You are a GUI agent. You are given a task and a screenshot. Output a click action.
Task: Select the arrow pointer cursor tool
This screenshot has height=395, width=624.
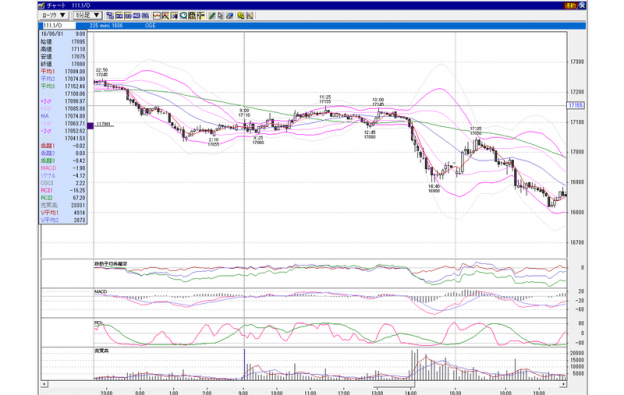[220, 16]
